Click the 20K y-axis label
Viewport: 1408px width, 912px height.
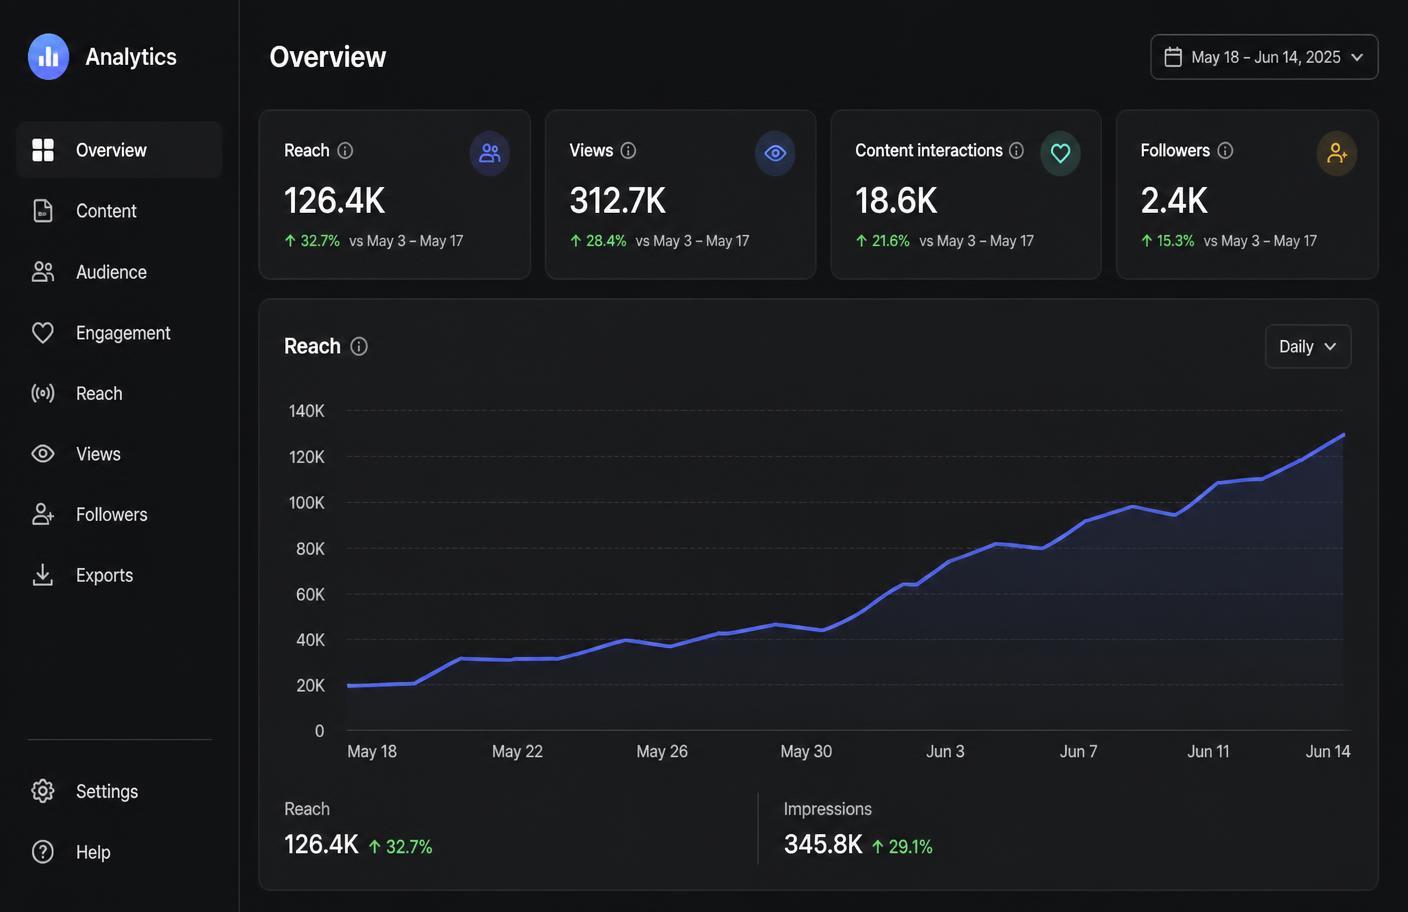click(310, 685)
